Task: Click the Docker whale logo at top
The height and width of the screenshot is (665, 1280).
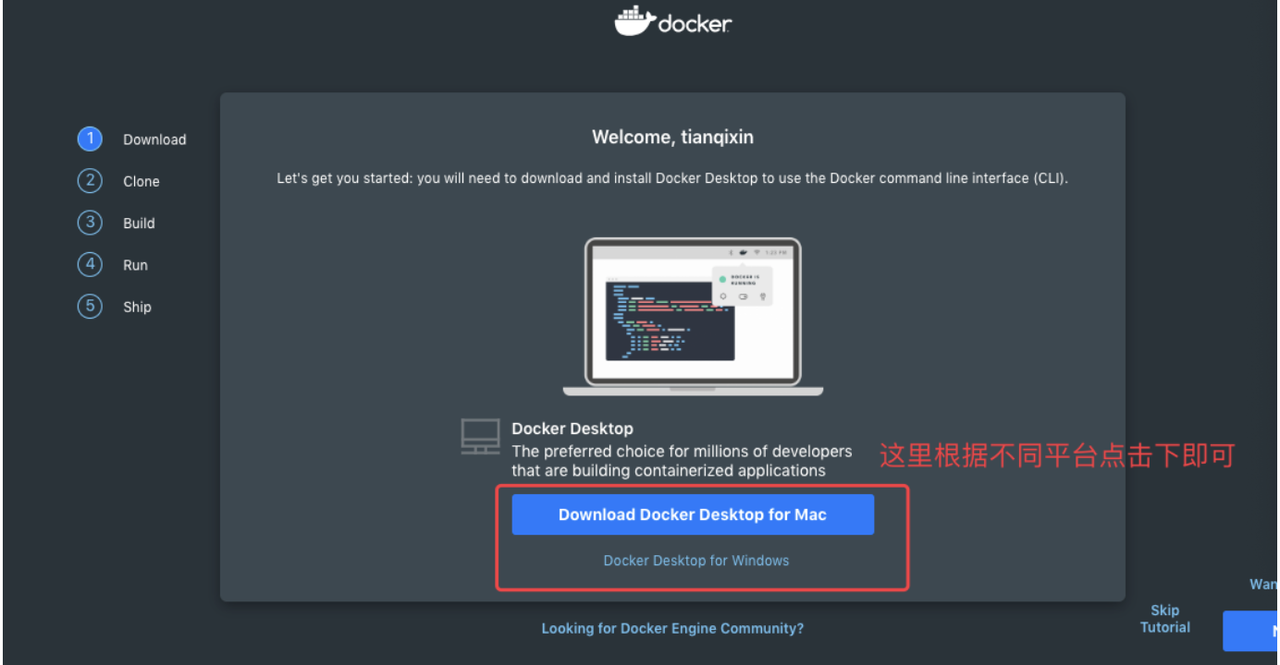Action: (635, 21)
